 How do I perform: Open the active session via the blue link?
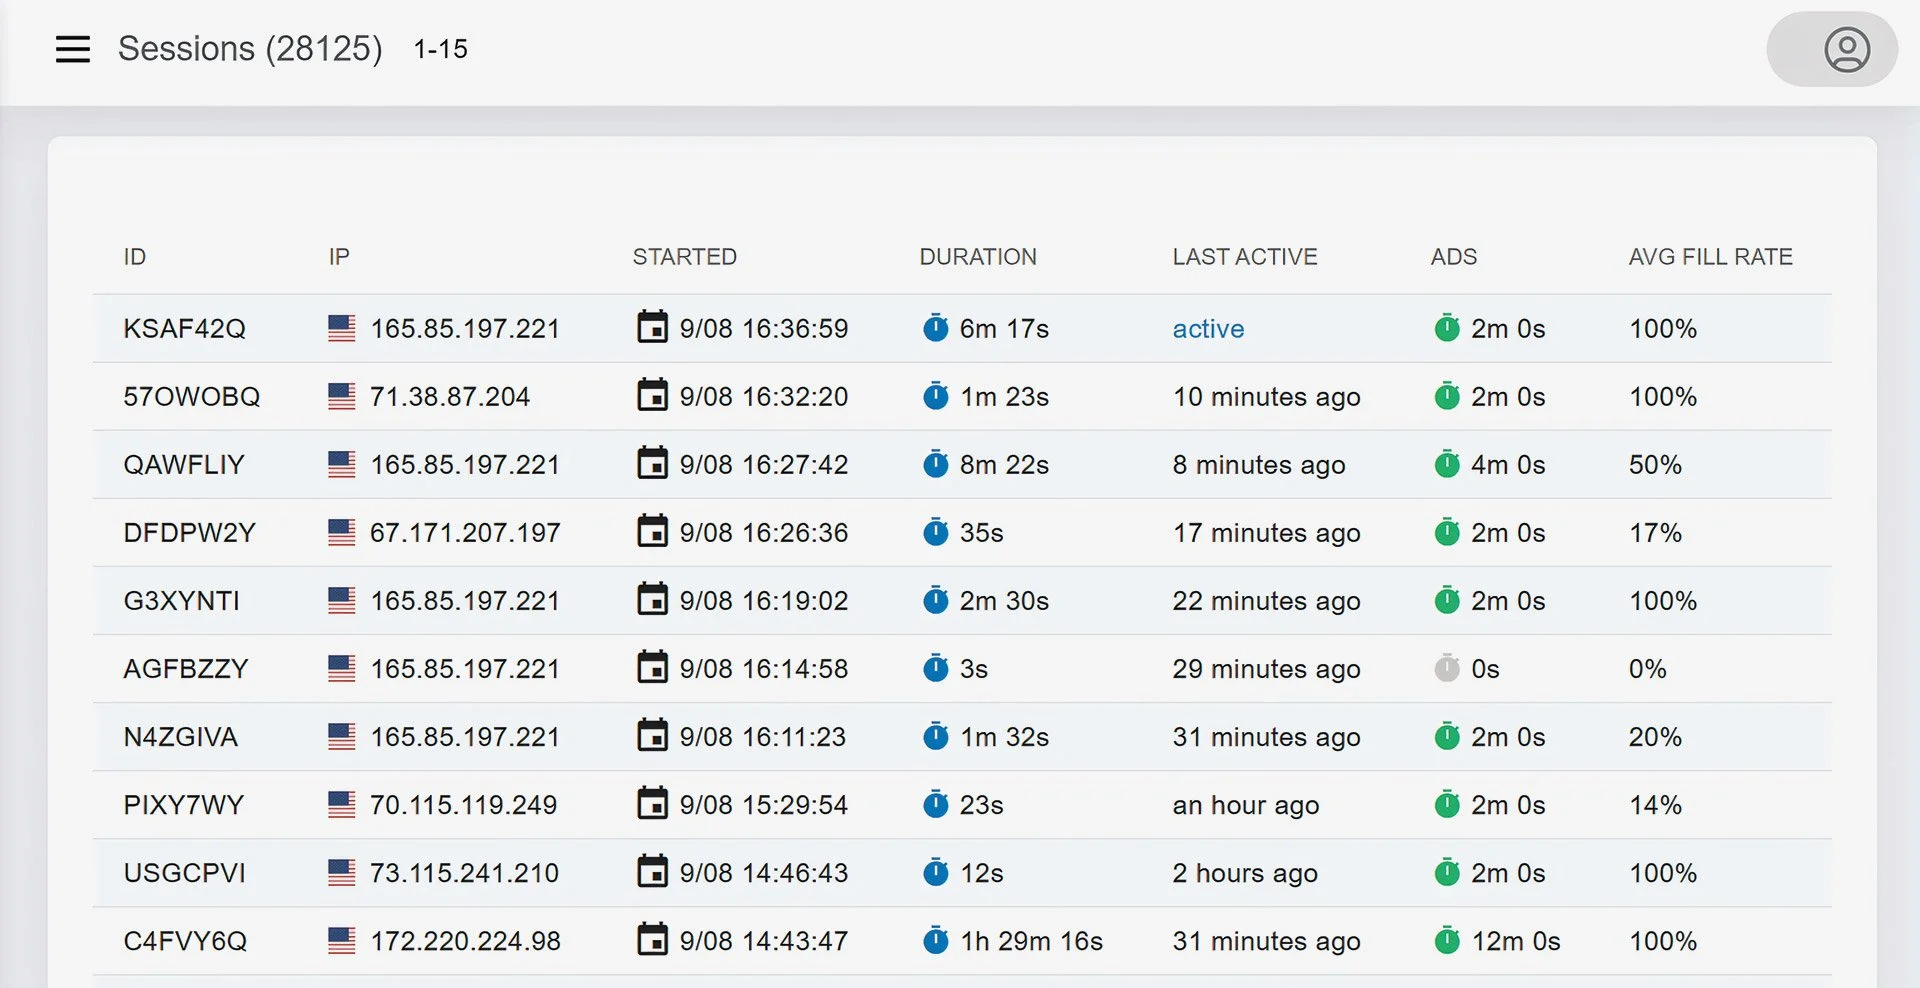1207,328
